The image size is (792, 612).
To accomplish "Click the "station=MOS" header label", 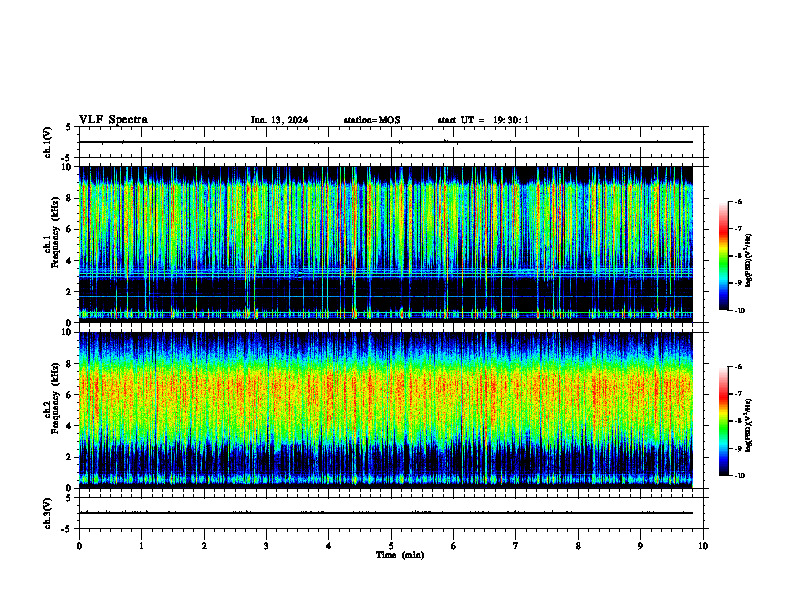I will click(x=372, y=120).
